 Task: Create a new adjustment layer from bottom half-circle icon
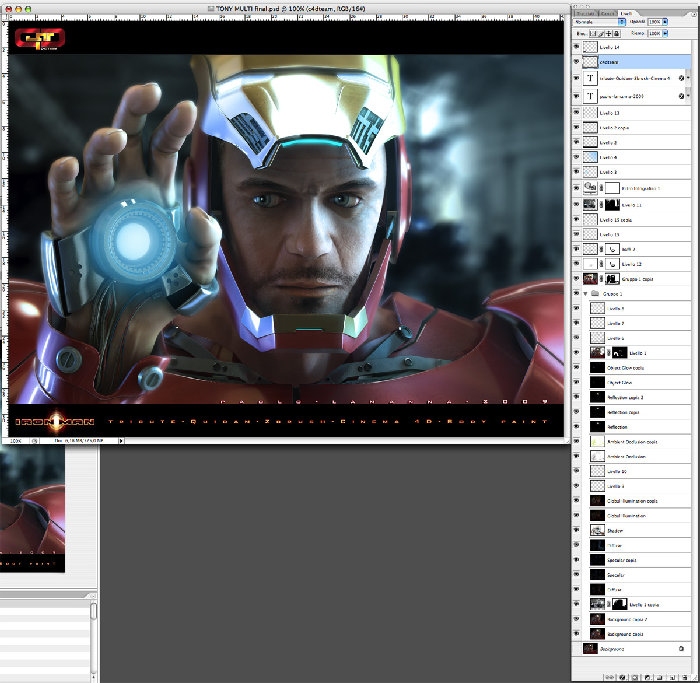(x=647, y=677)
